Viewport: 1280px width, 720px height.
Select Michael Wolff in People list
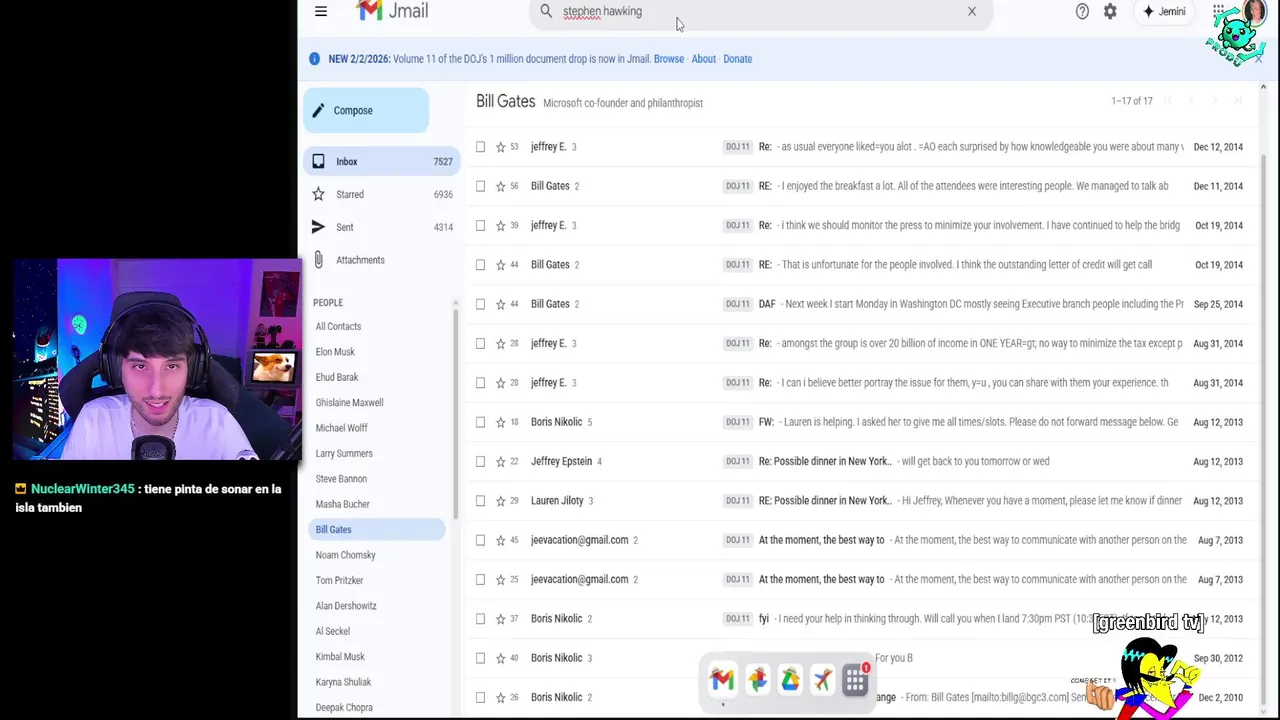pyautogui.click(x=341, y=428)
